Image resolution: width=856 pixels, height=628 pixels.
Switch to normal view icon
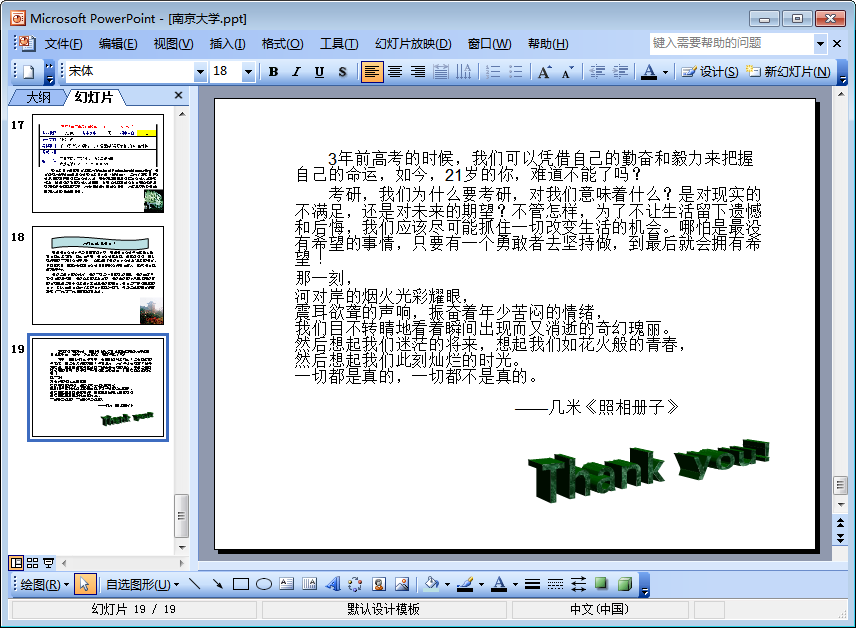point(16,563)
